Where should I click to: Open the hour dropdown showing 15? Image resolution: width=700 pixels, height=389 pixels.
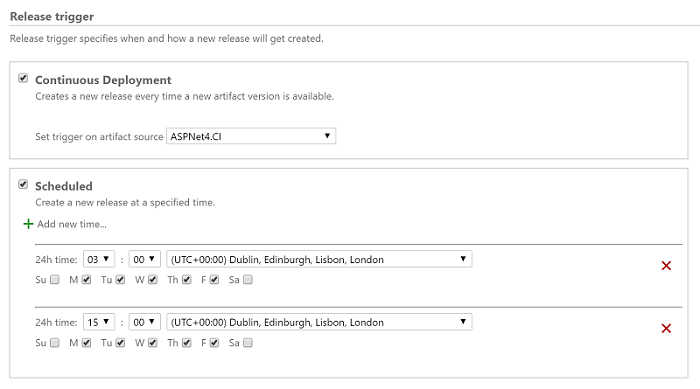(99, 322)
